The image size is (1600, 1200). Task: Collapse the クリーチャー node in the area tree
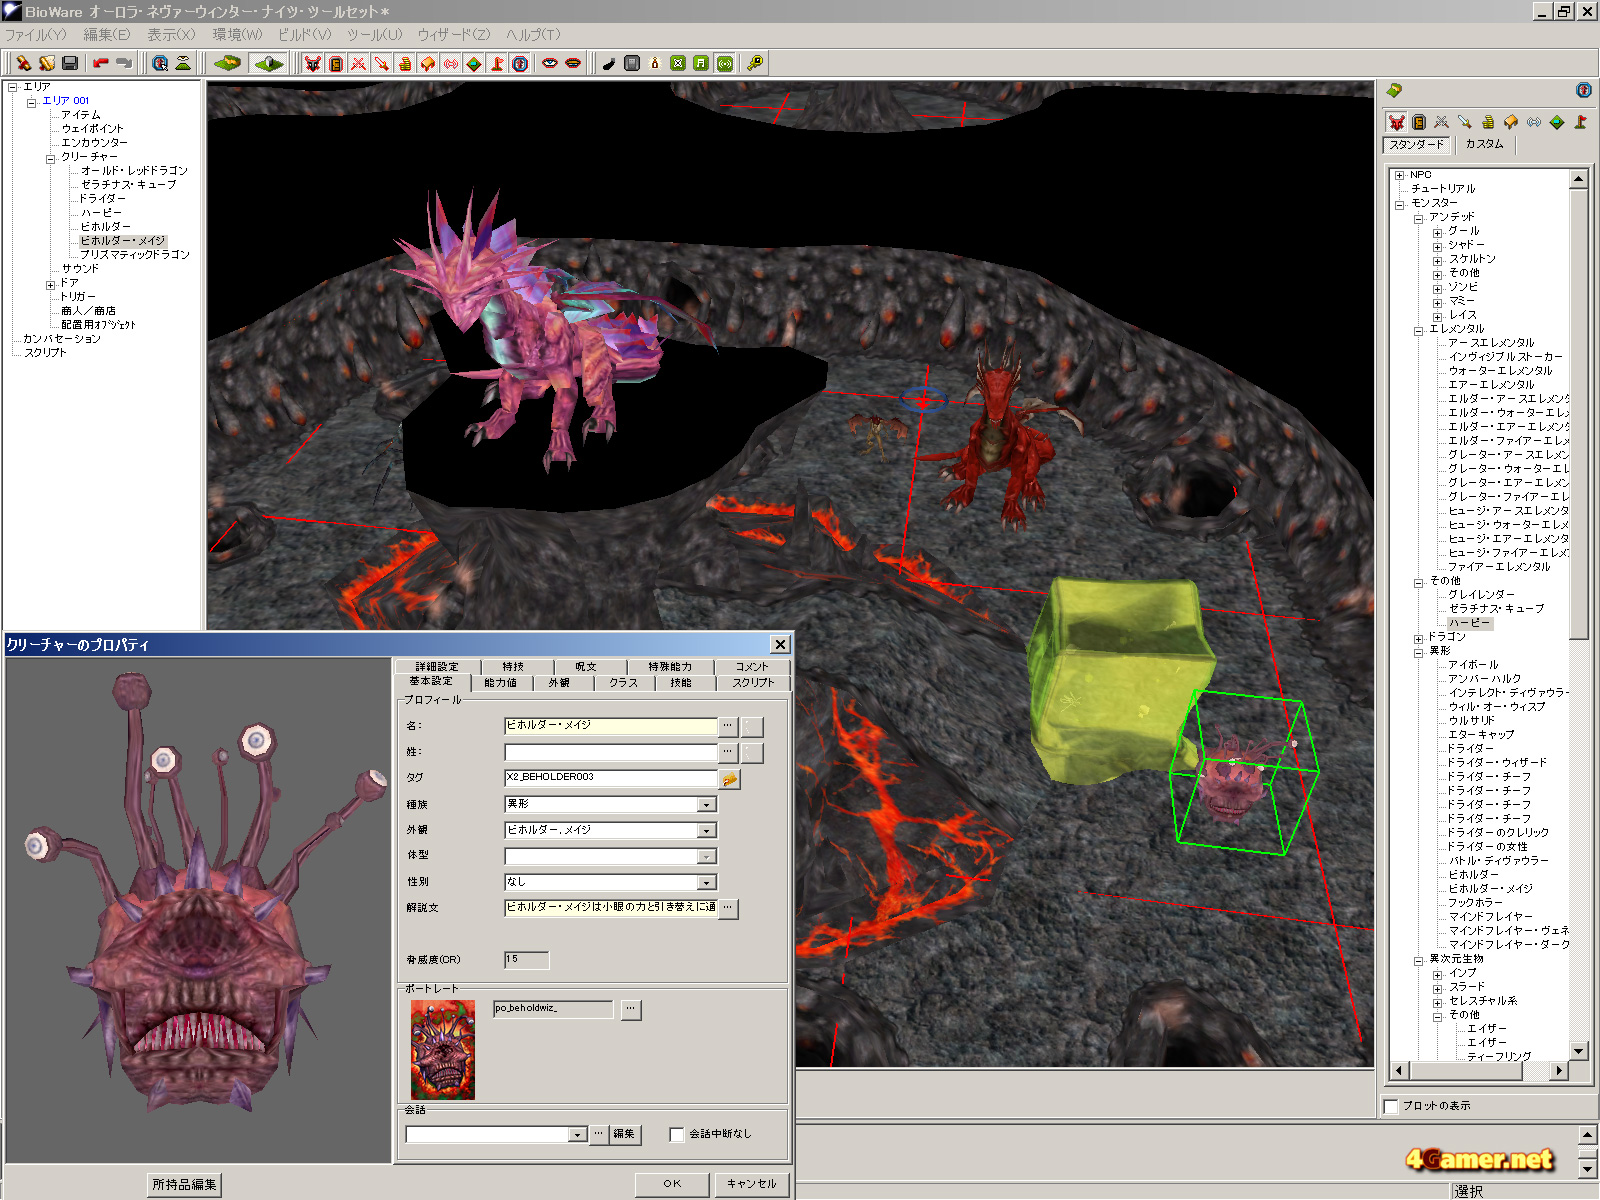pyautogui.click(x=51, y=158)
